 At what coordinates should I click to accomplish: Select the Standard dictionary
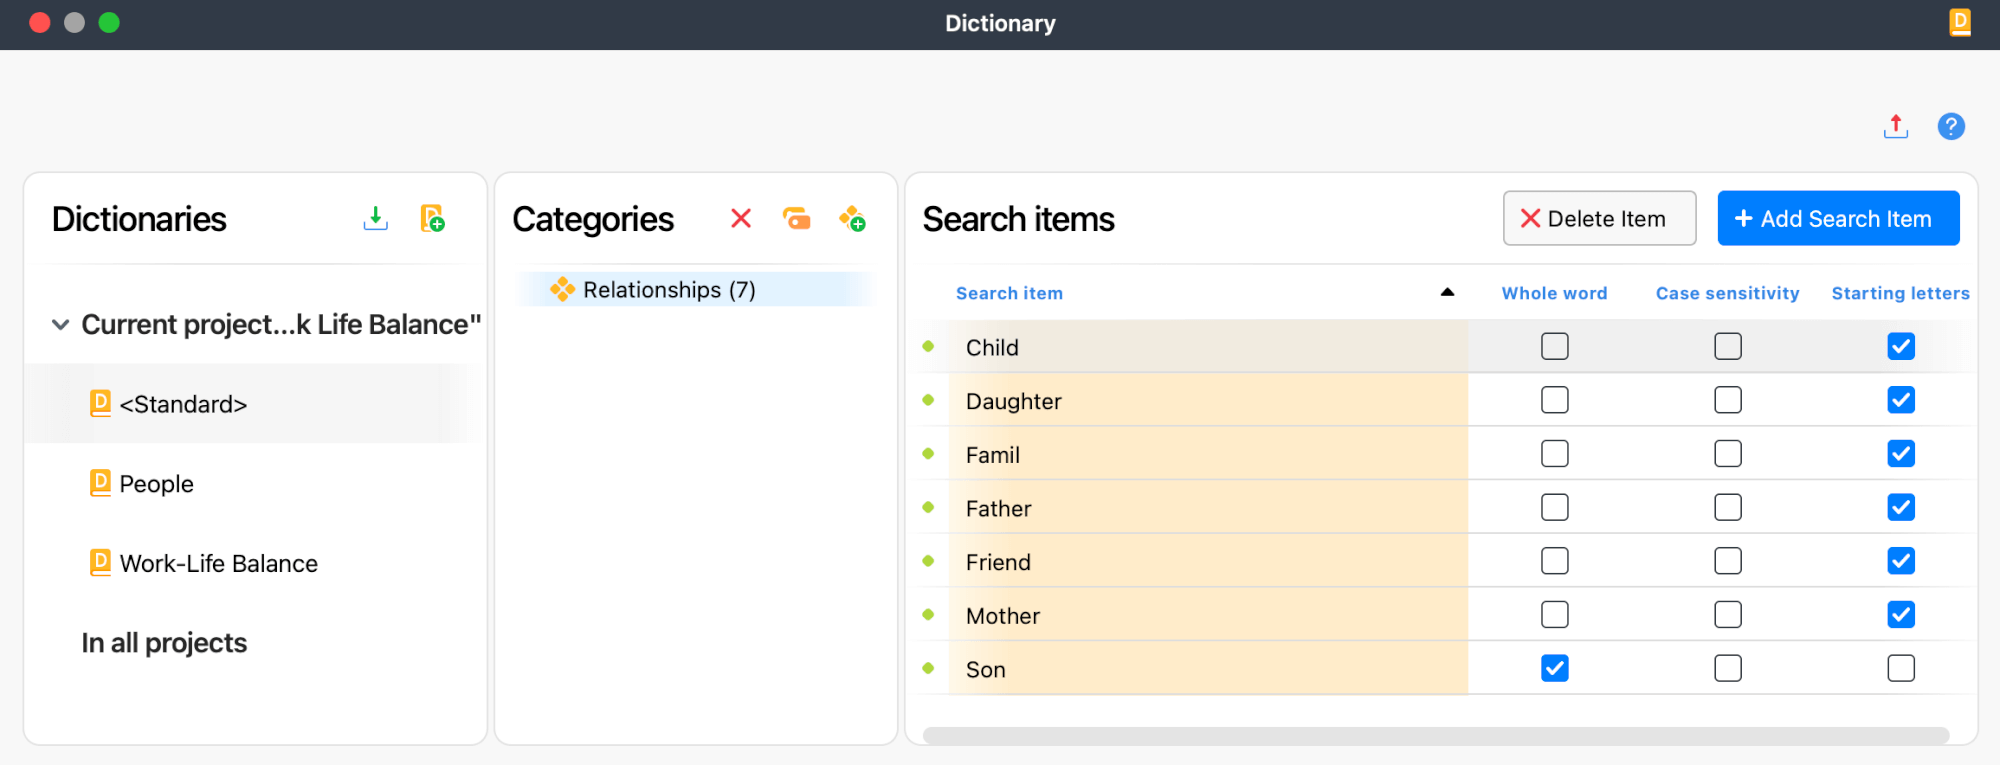pos(183,404)
